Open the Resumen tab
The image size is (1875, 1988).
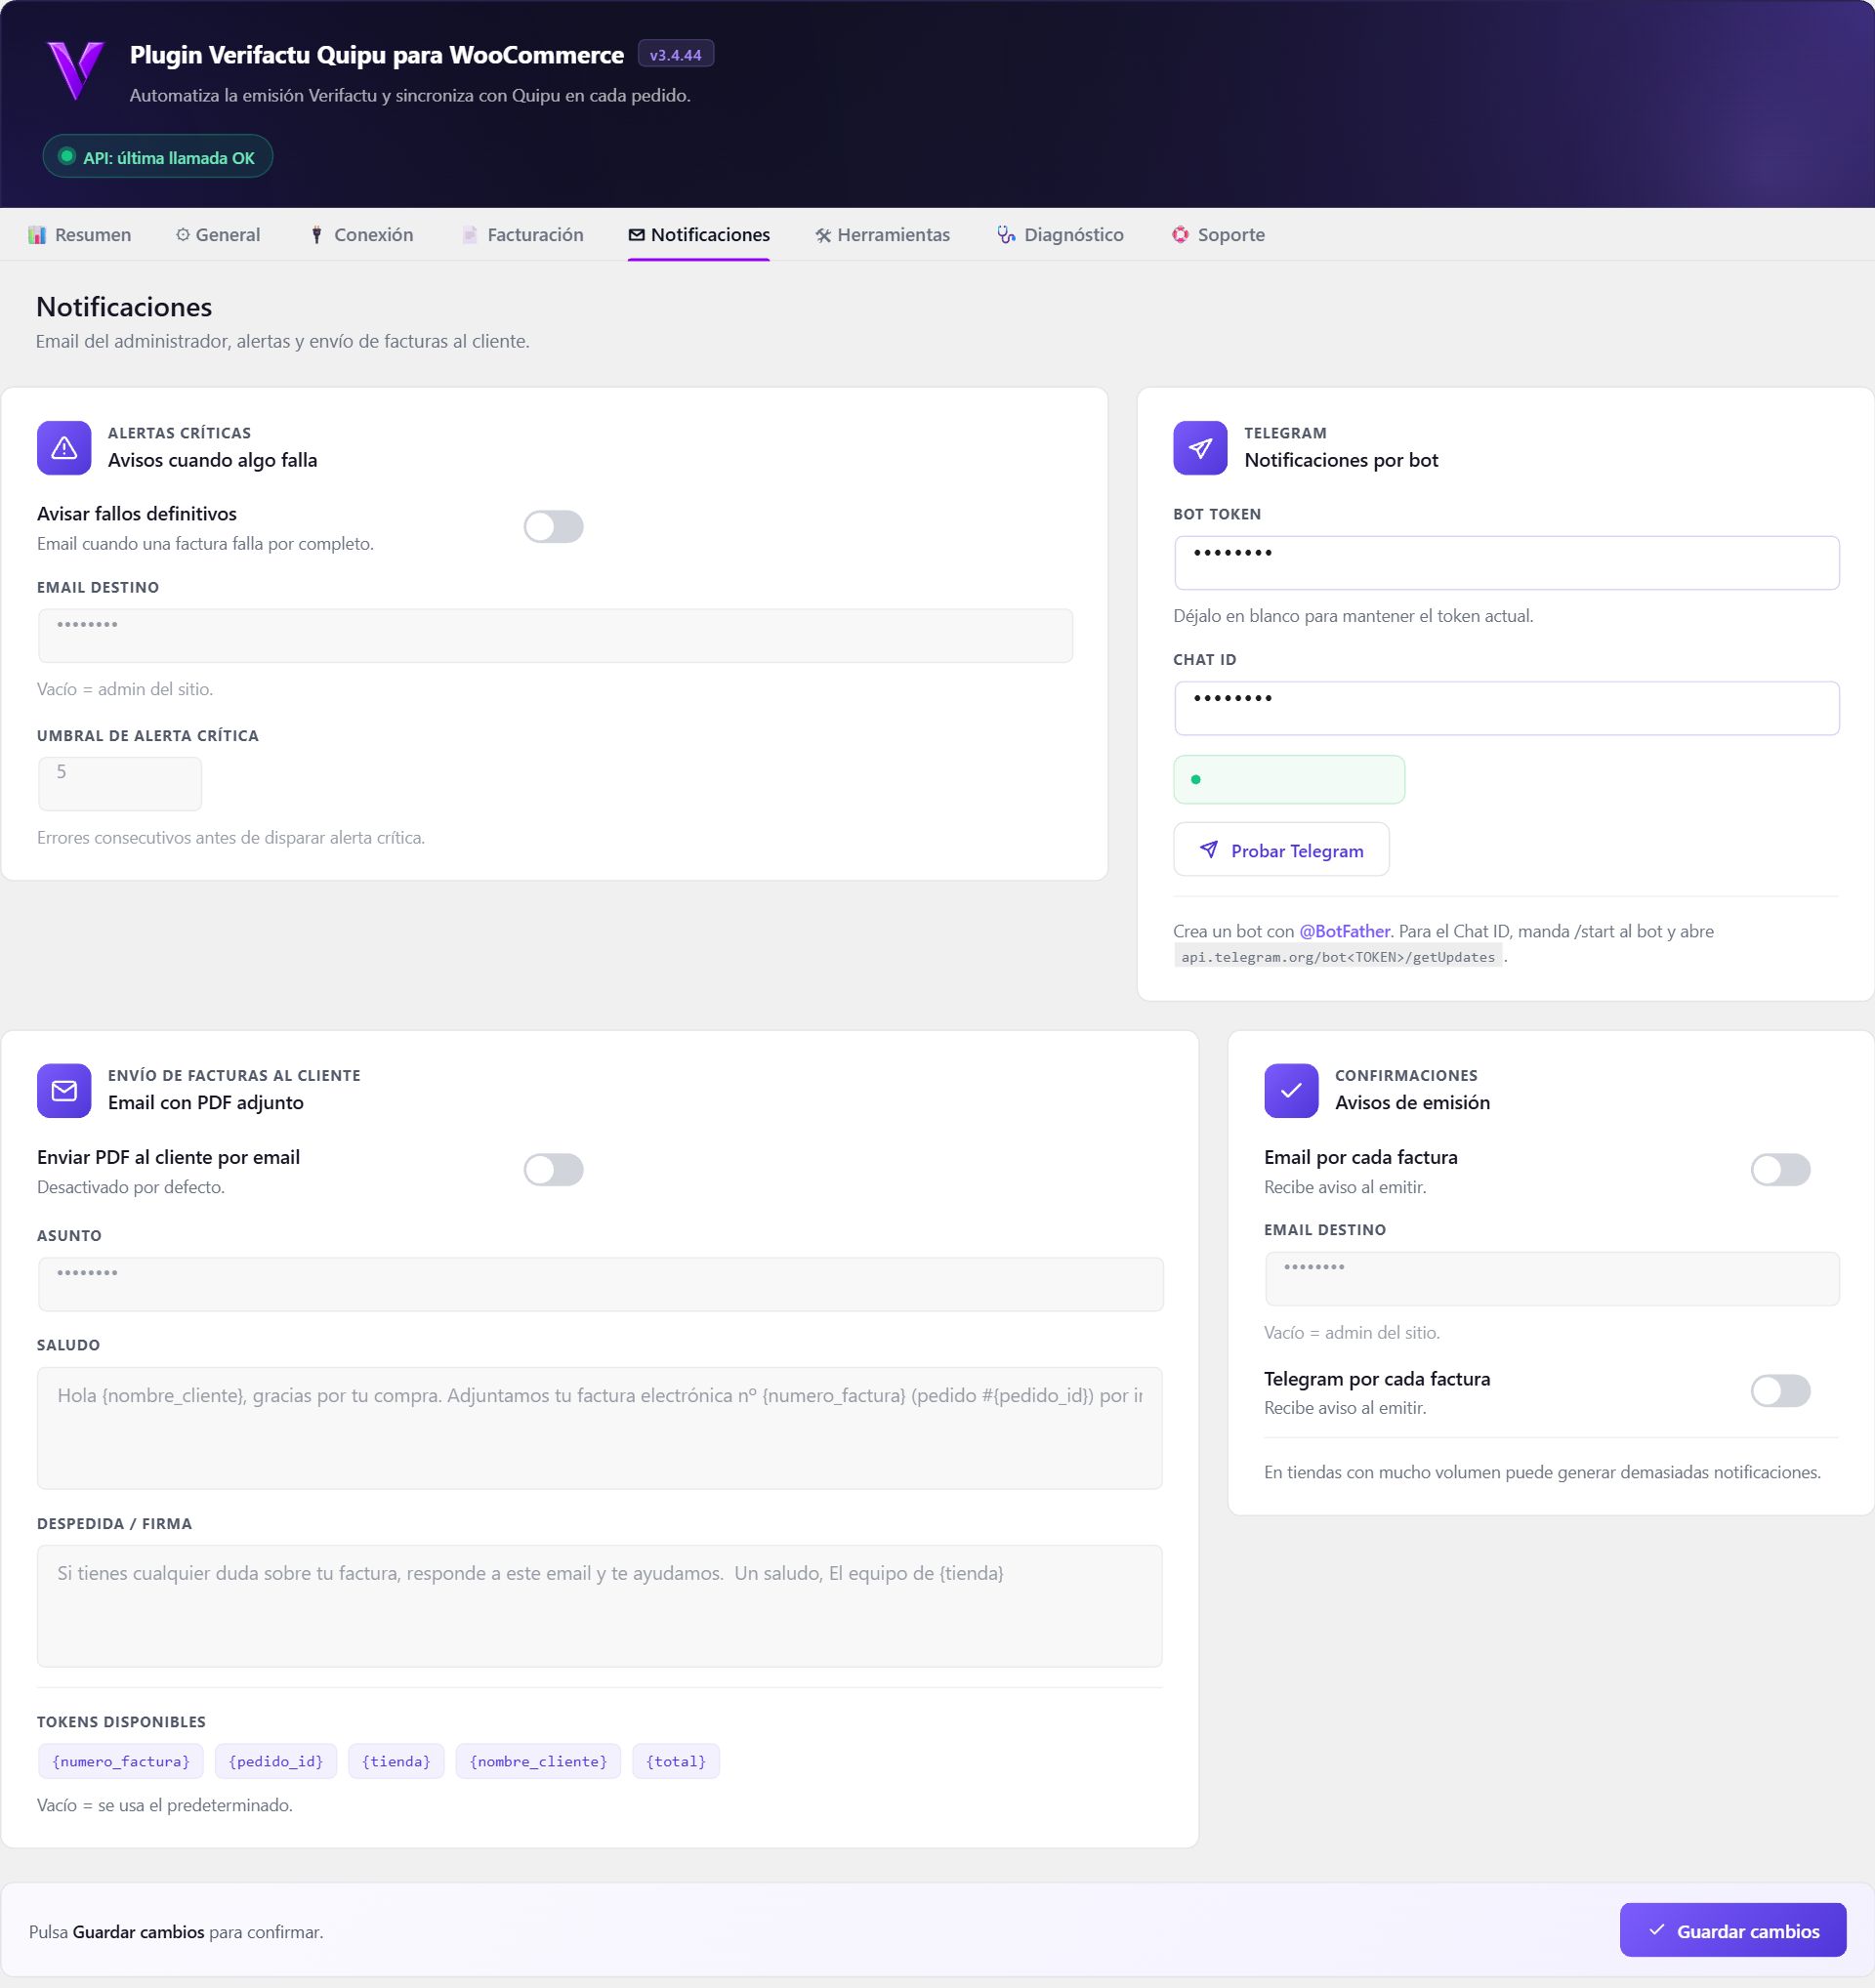click(79, 235)
